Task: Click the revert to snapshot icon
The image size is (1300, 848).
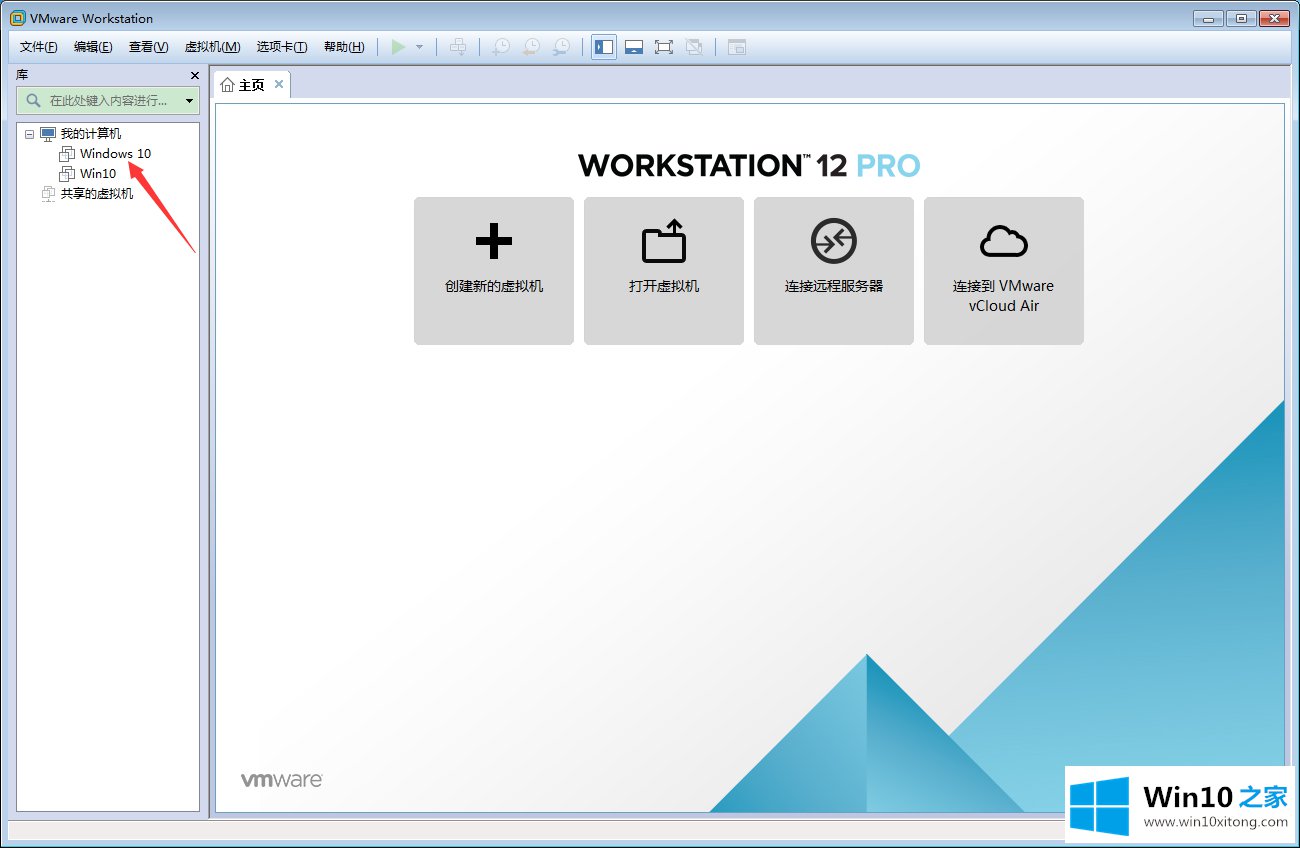Action: tap(531, 47)
